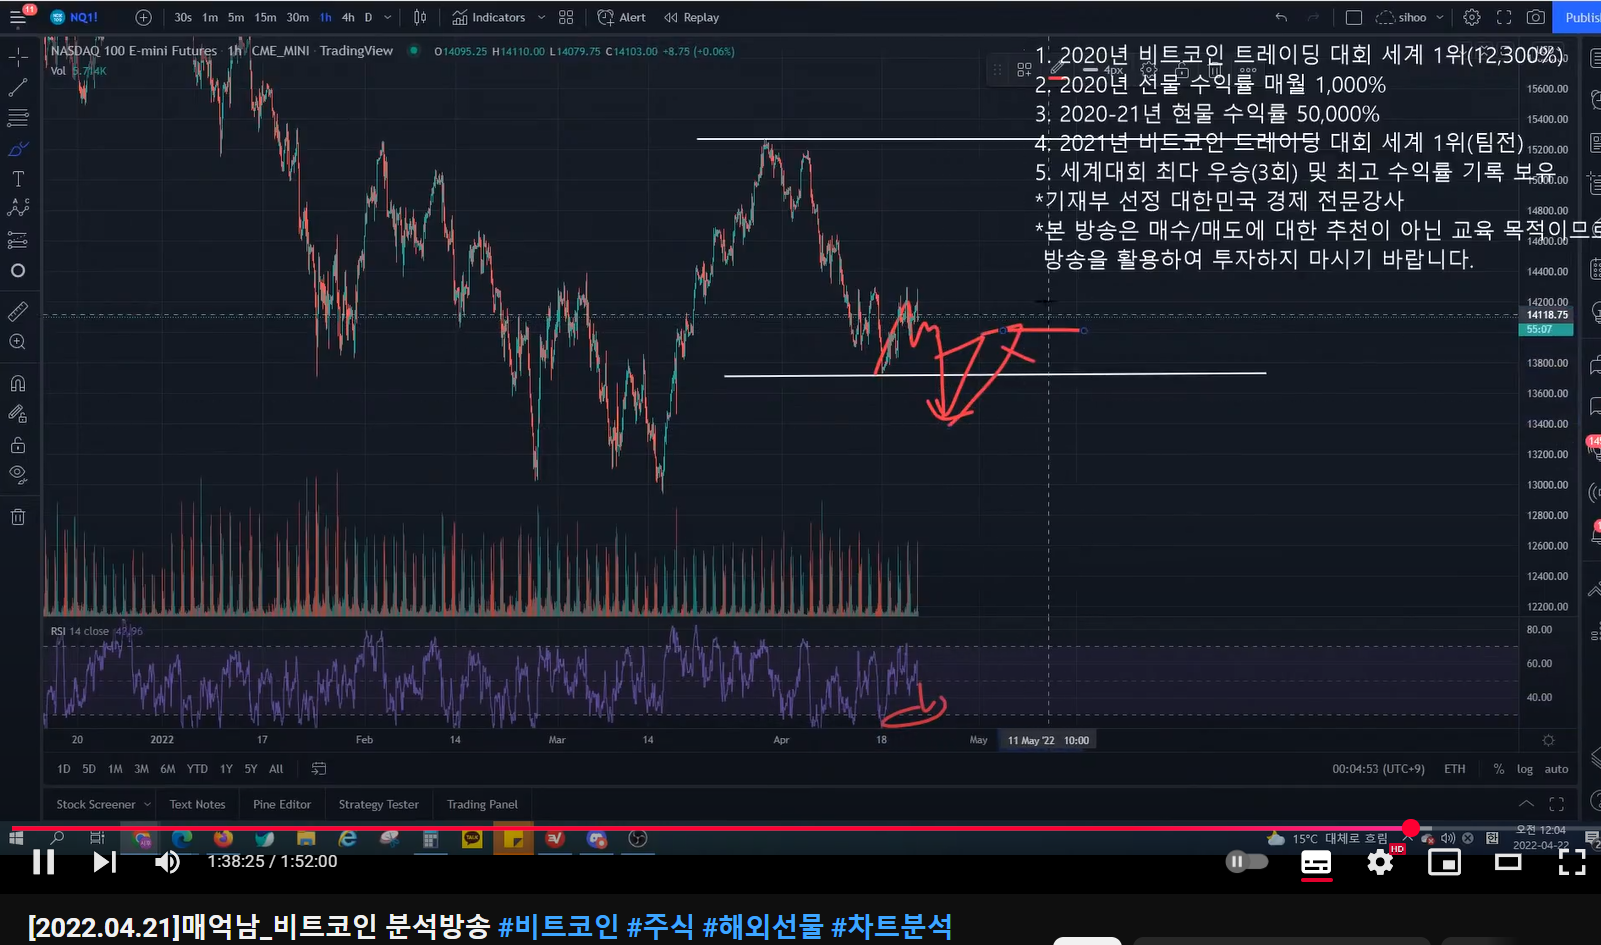Create an alert via the Alert button
1601x945 pixels.
pos(622,17)
